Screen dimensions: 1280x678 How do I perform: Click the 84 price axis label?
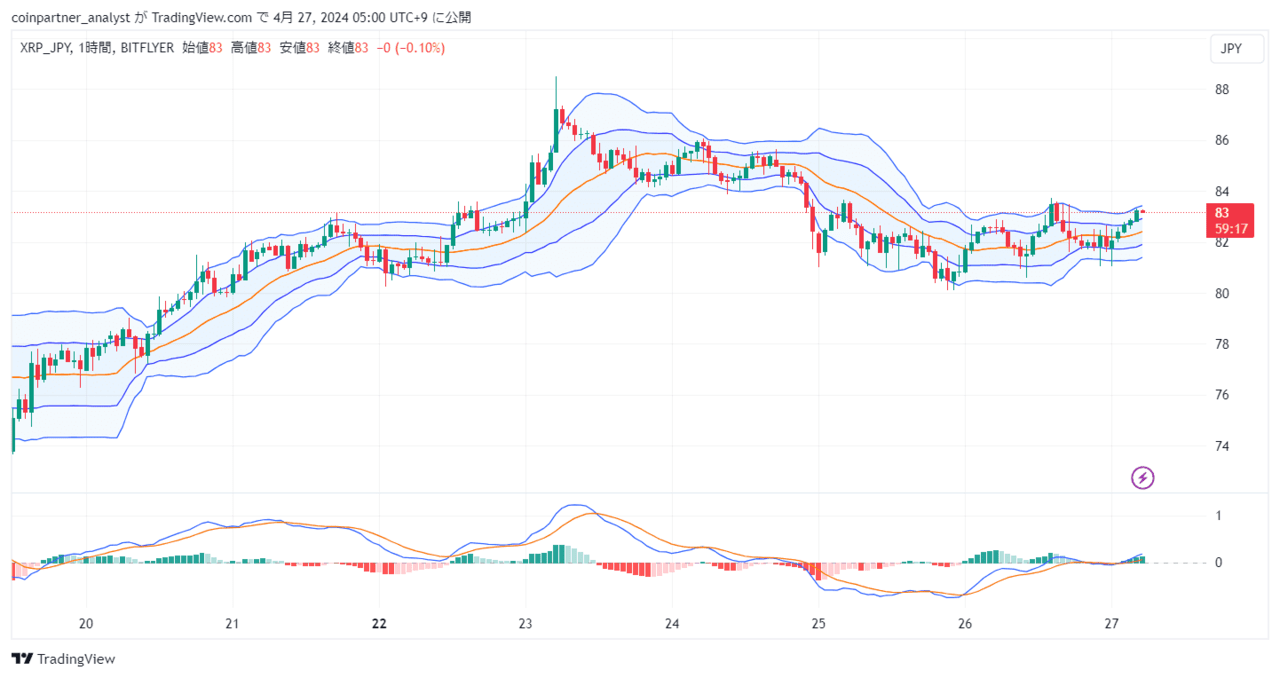1222,192
